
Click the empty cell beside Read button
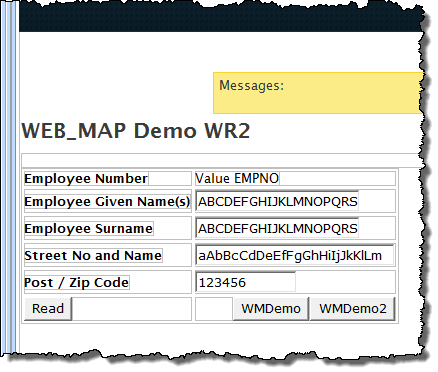[x=131, y=309]
